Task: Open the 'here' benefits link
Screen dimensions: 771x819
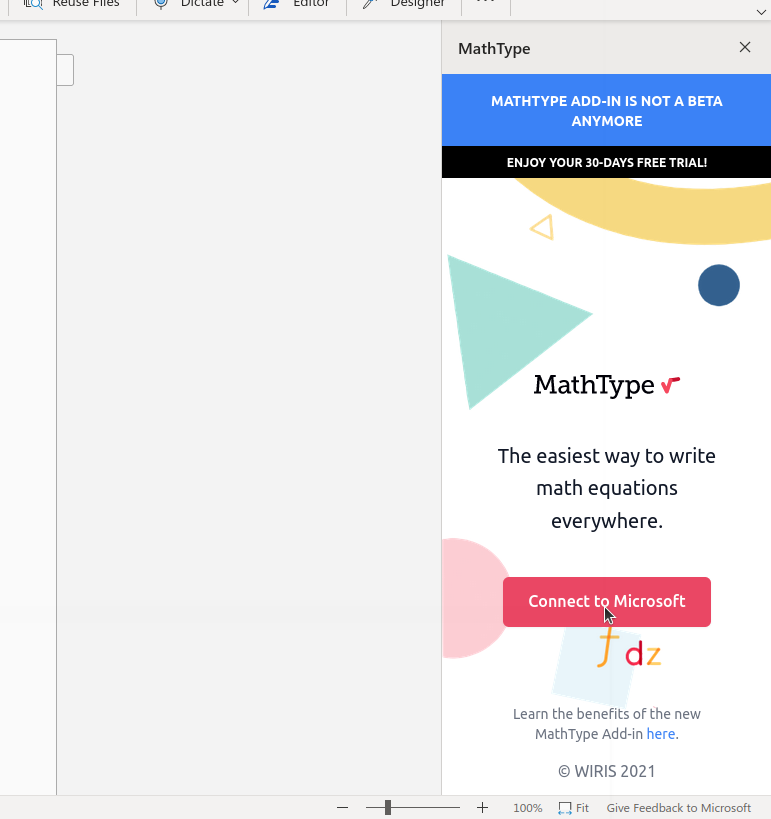Action: coord(660,734)
